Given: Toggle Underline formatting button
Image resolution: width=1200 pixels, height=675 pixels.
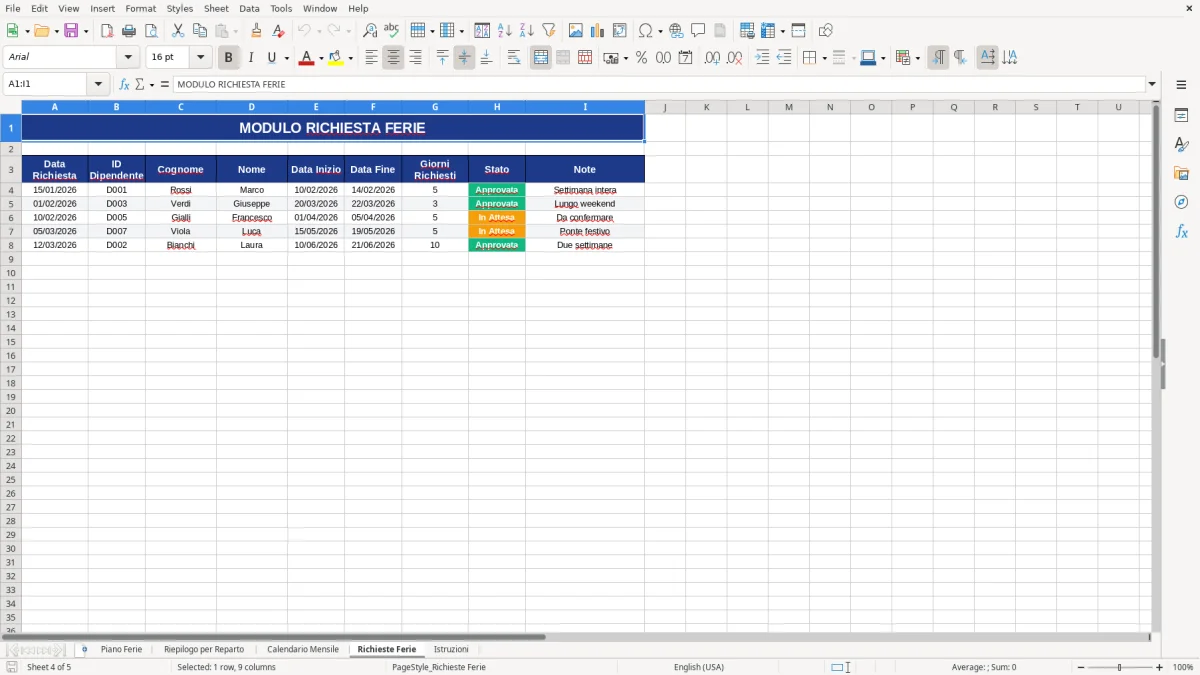Looking at the screenshot, I should pyautogui.click(x=271, y=58).
